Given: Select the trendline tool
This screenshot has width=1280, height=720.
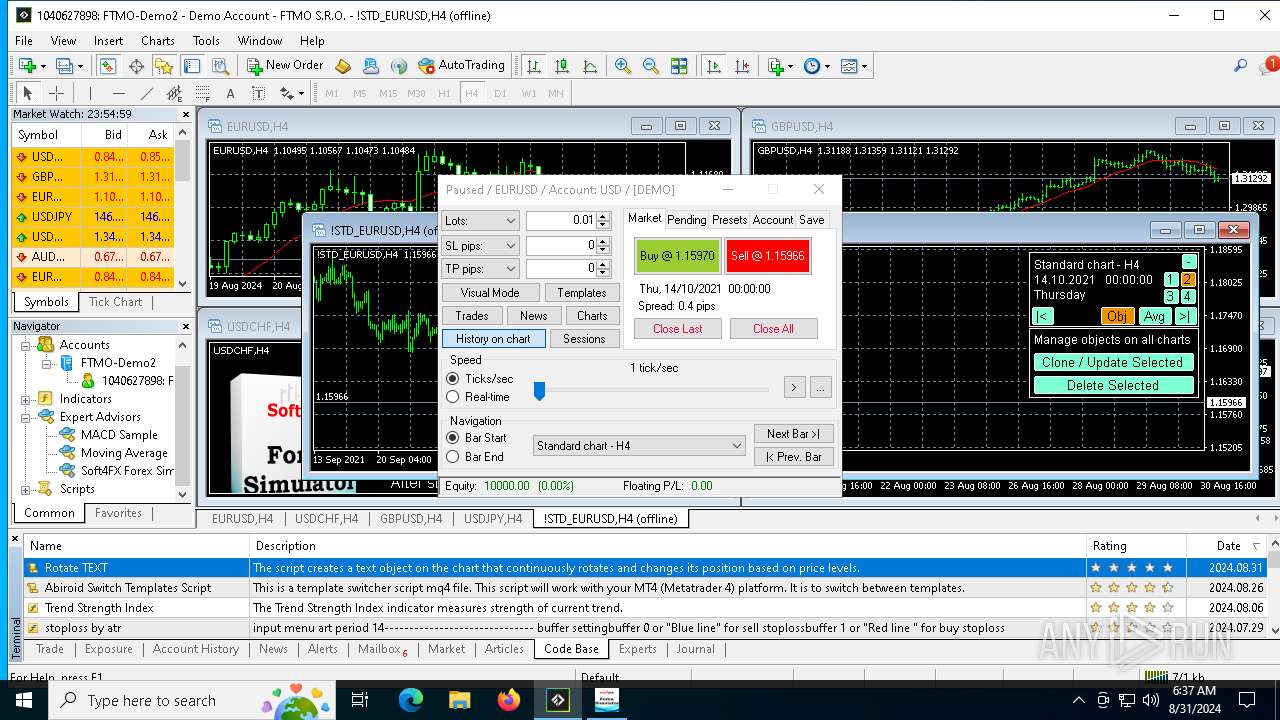Looking at the screenshot, I should (147, 93).
